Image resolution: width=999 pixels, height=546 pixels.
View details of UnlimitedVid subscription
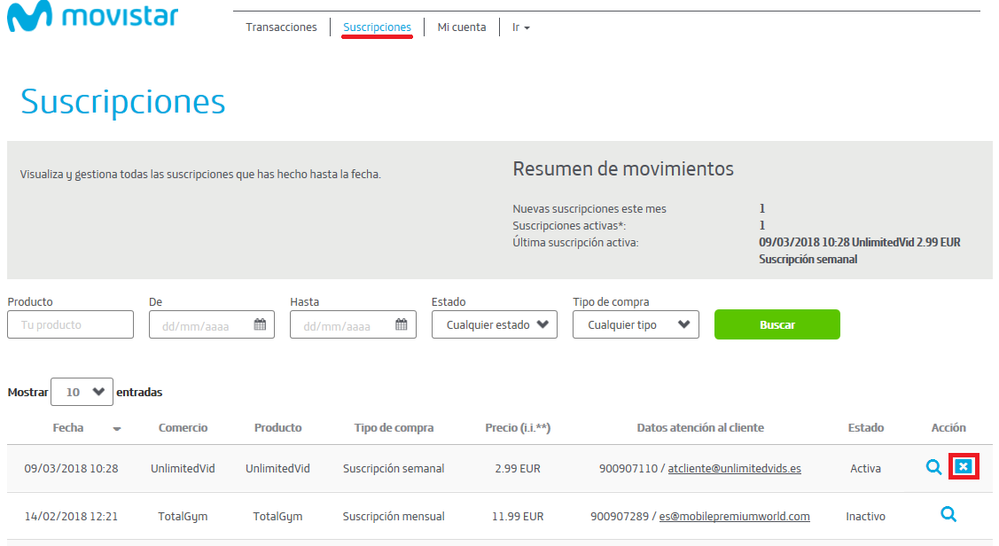933,467
